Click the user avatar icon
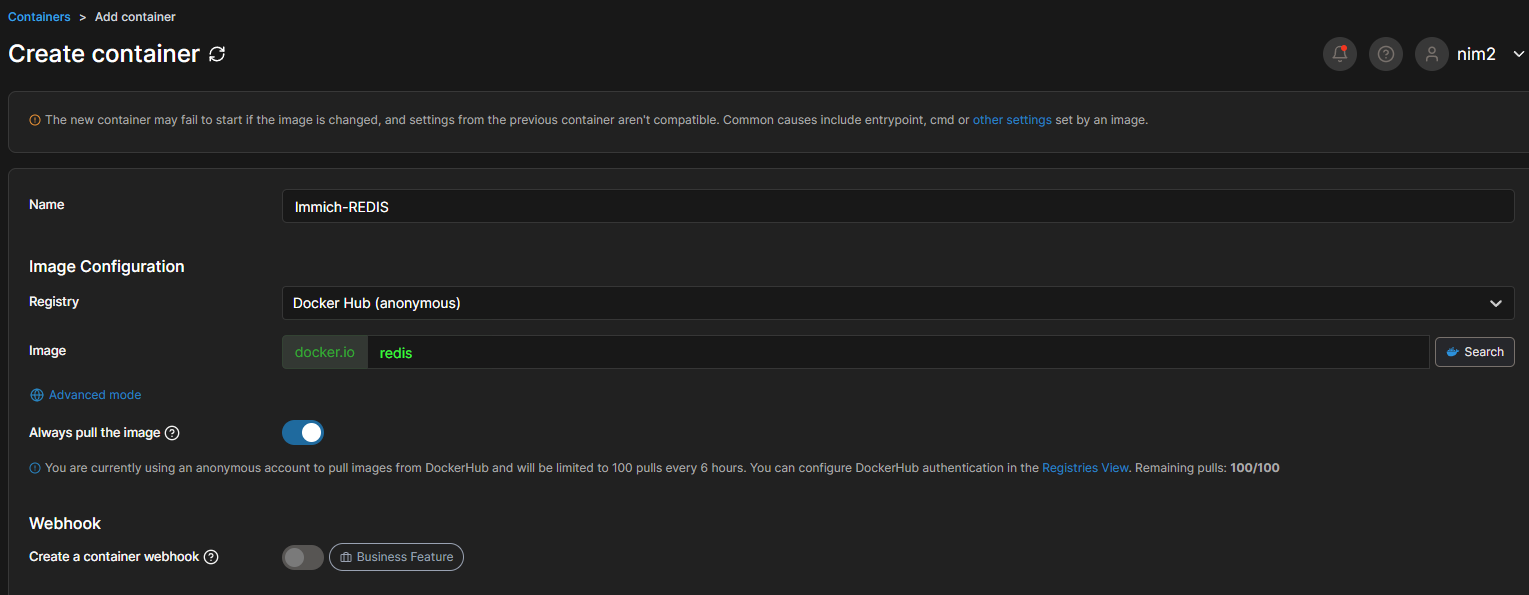The height and width of the screenshot is (595, 1529). pos(1432,54)
